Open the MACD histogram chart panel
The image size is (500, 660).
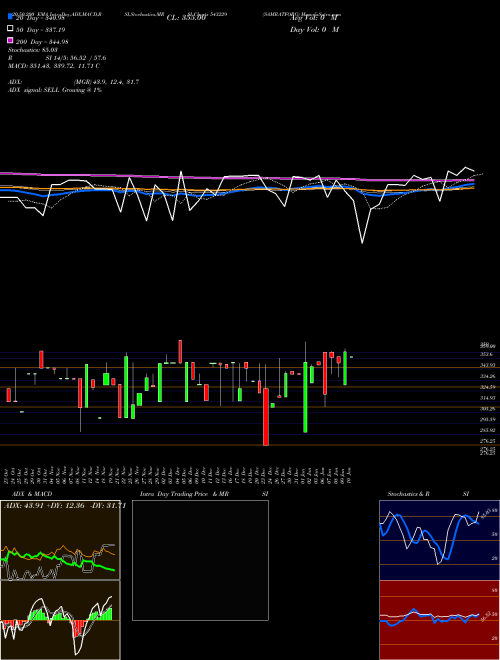coord(60,620)
